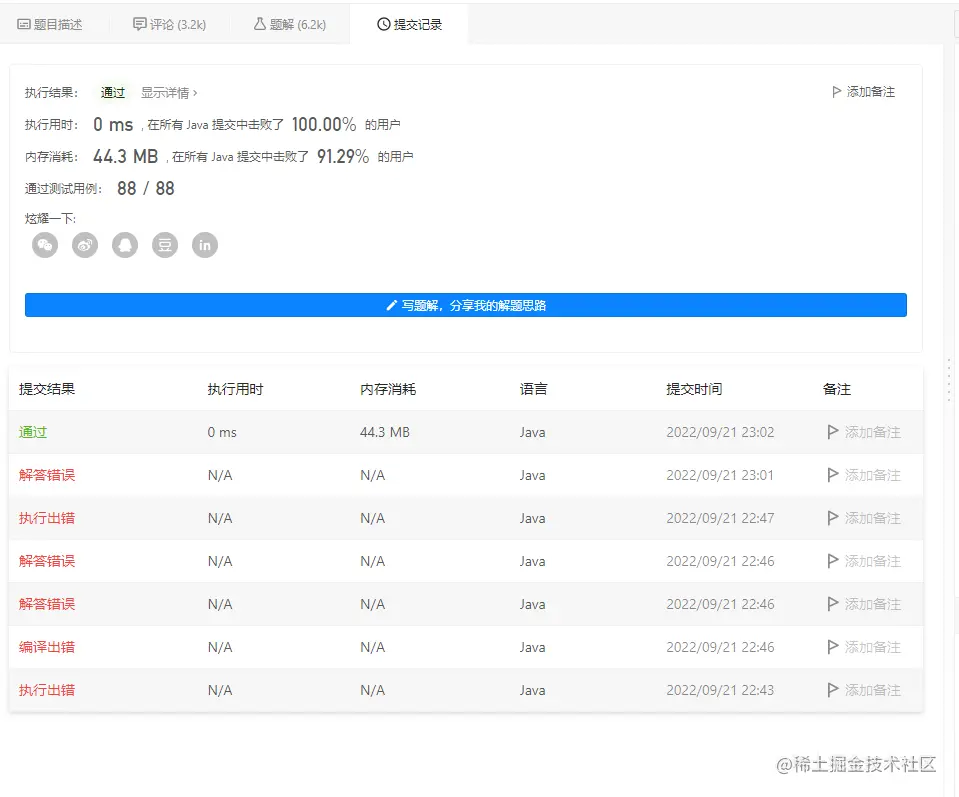Click the 88 / 88 test case count
The image size is (959, 797).
[146, 188]
